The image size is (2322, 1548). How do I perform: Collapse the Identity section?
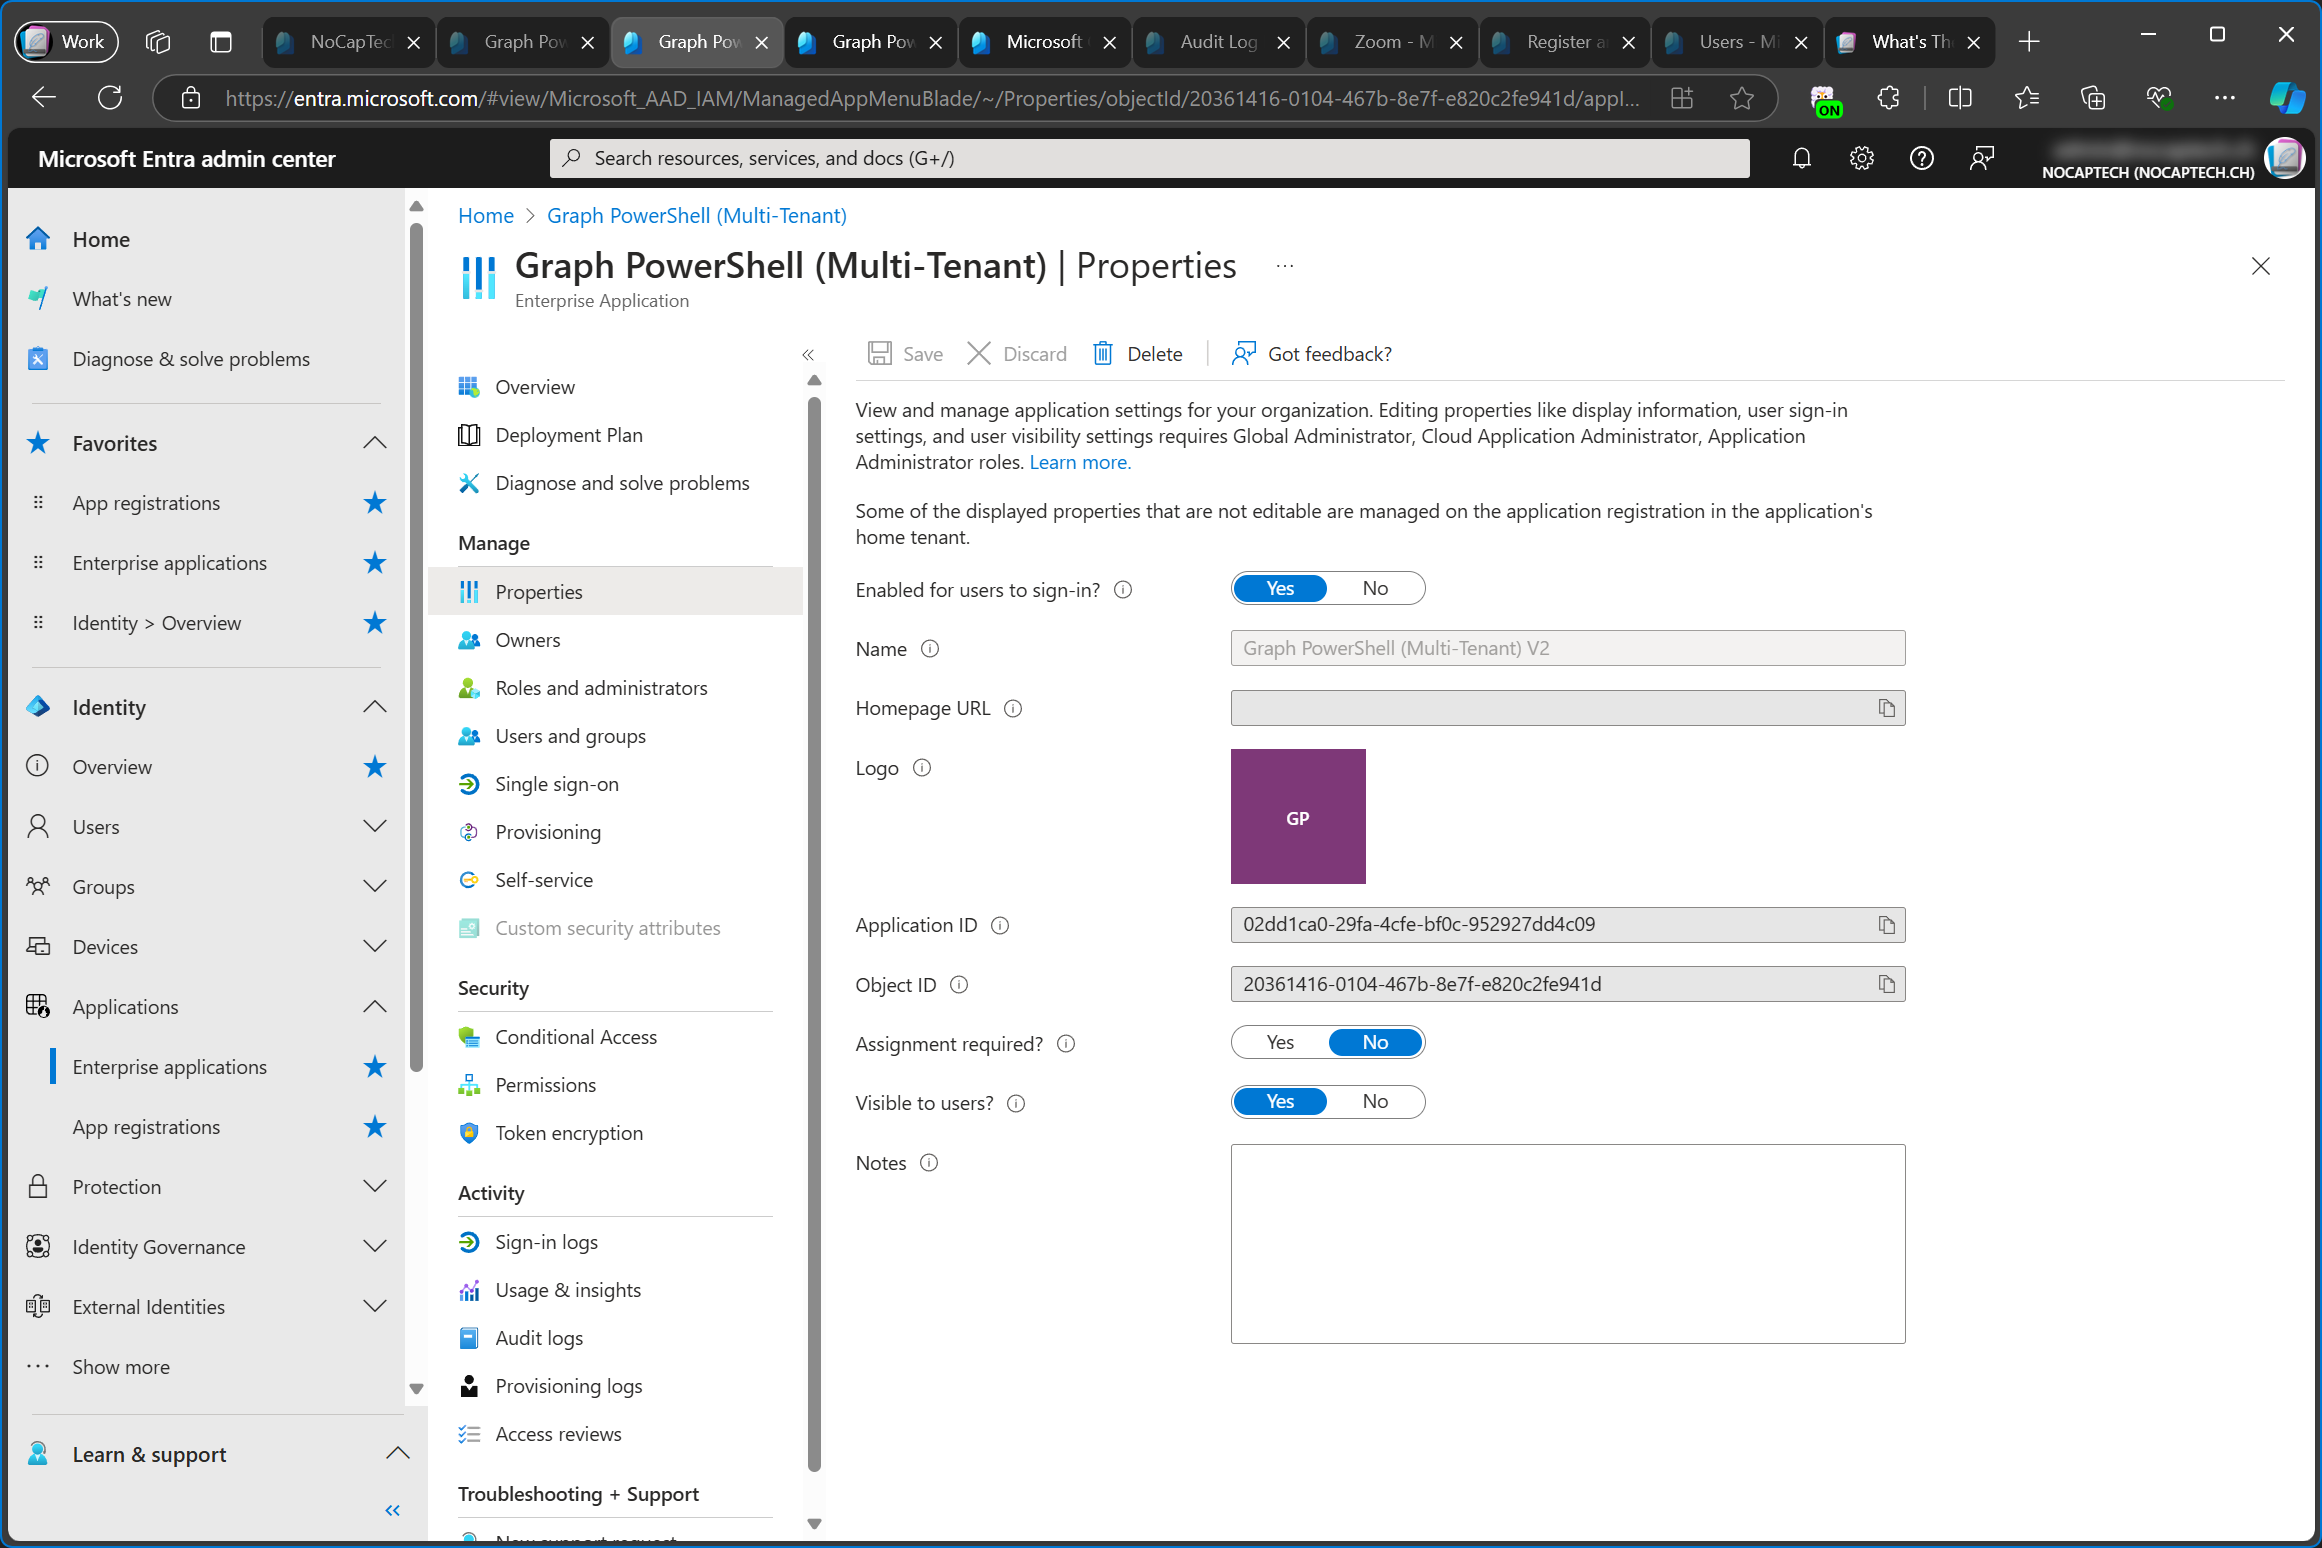pyautogui.click(x=375, y=707)
